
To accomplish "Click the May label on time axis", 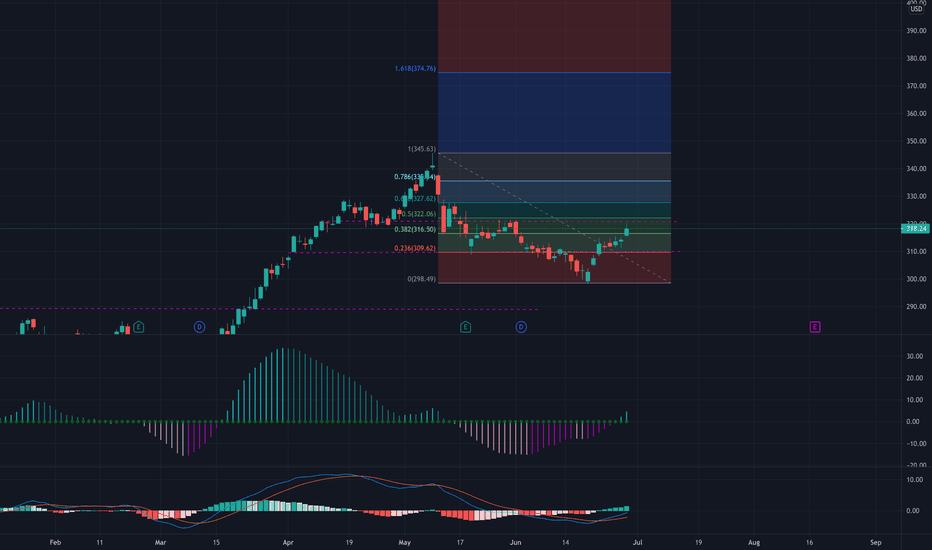I will [405, 542].
